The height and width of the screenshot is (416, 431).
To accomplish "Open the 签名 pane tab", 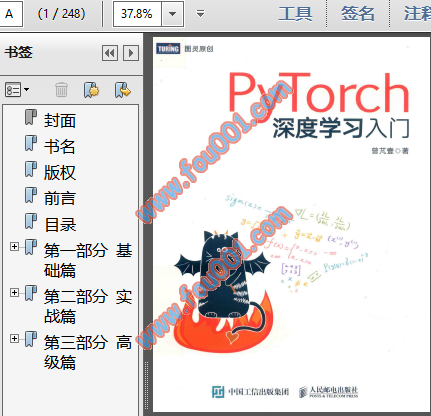I will coord(358,14).
